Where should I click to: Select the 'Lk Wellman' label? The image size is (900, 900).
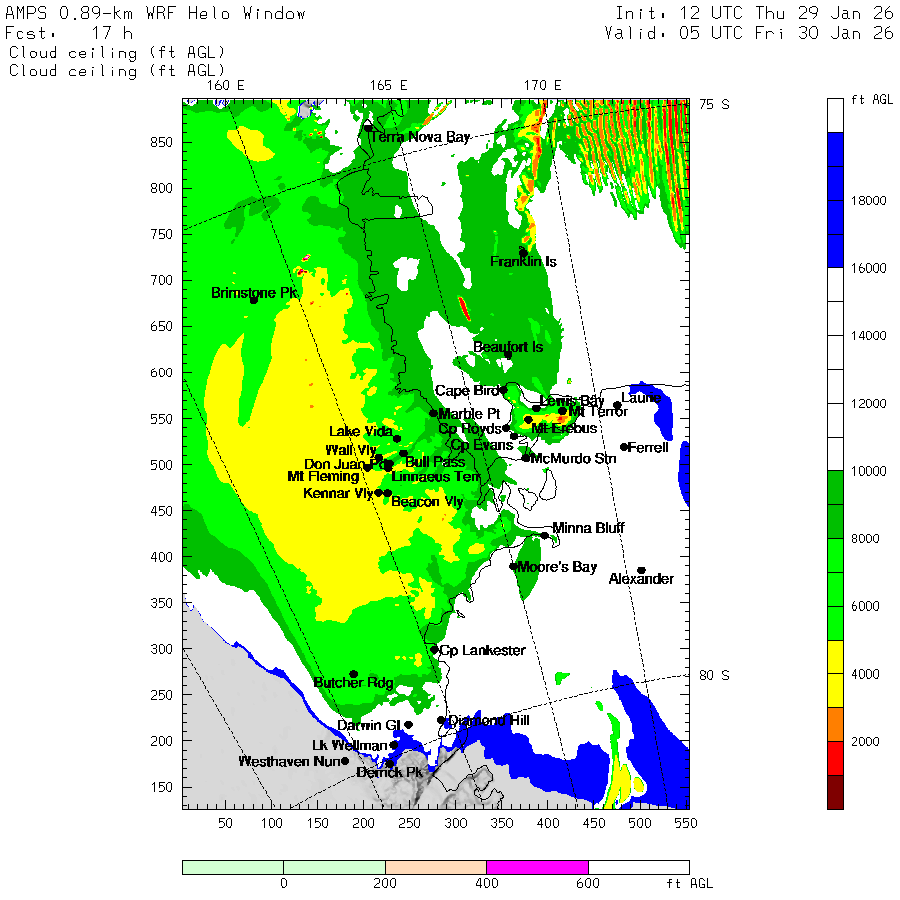[350, 745]
